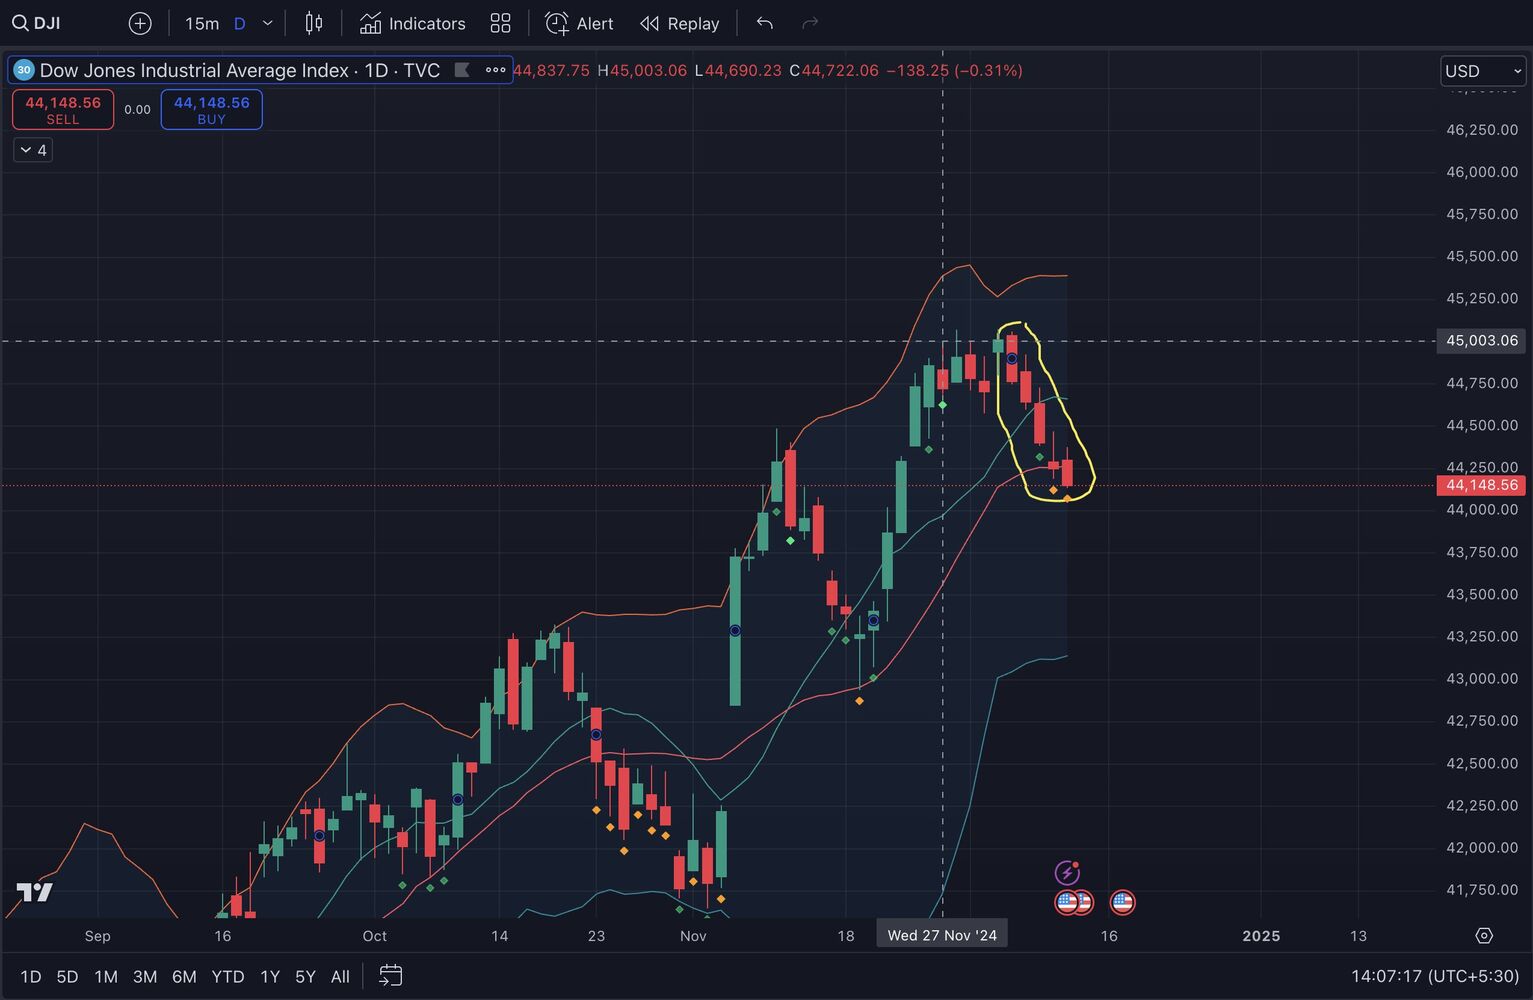Create a new Alert
The height and width of the screenshot is (1000, 1533).
tap(579, 23)
